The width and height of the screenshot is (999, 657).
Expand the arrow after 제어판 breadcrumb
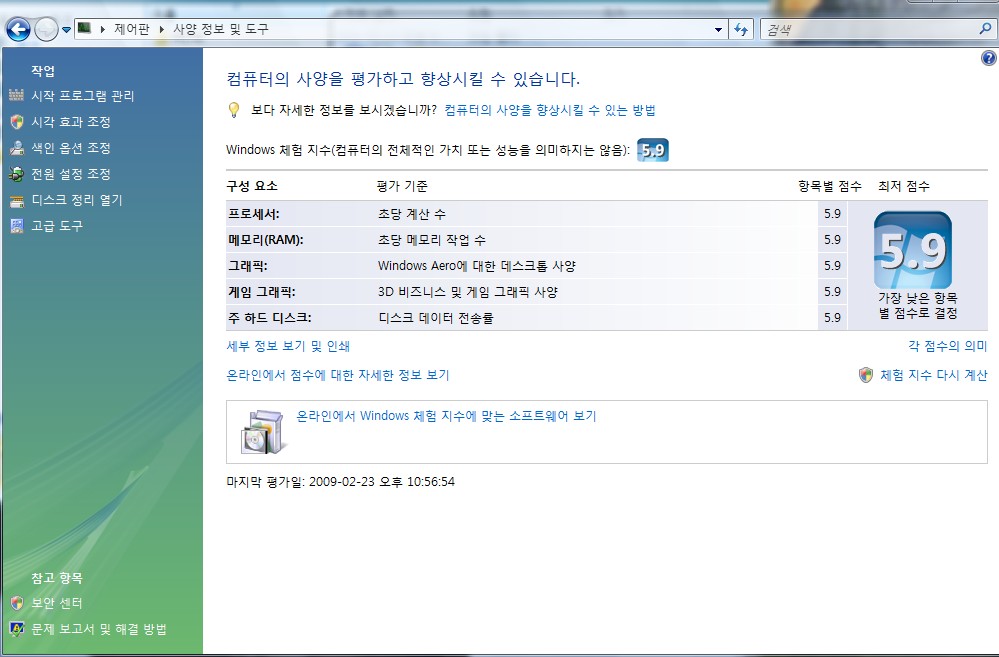coord(162,29)
